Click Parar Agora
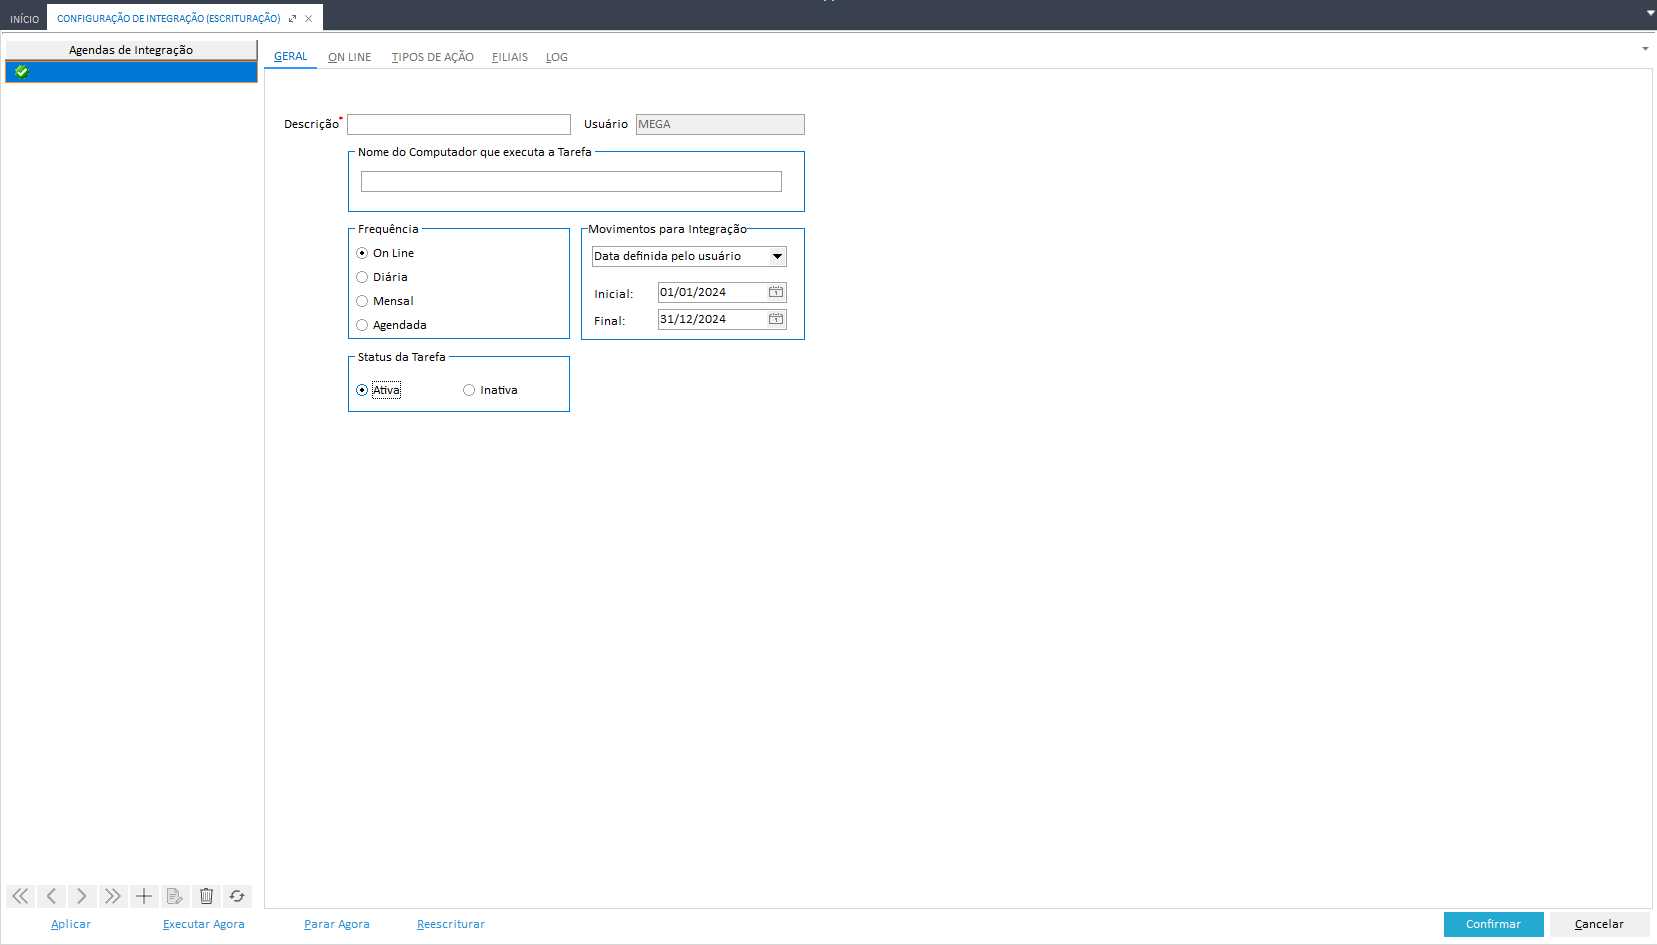This screenshot has height=945, width=1657. [x=337, y=924]
